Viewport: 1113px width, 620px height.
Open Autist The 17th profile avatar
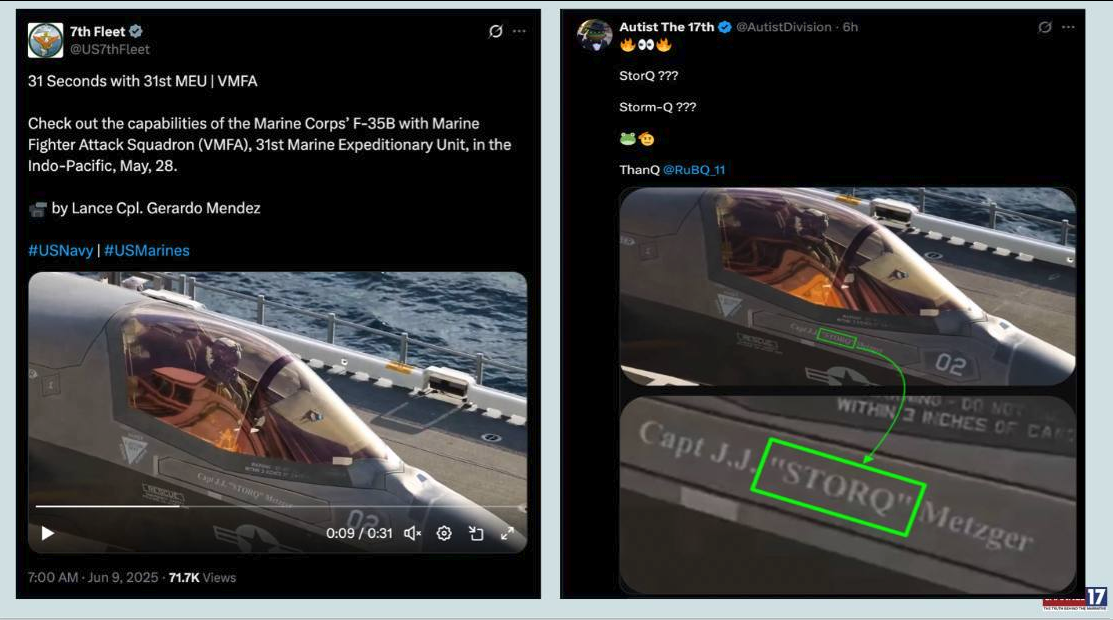(595, 34)
